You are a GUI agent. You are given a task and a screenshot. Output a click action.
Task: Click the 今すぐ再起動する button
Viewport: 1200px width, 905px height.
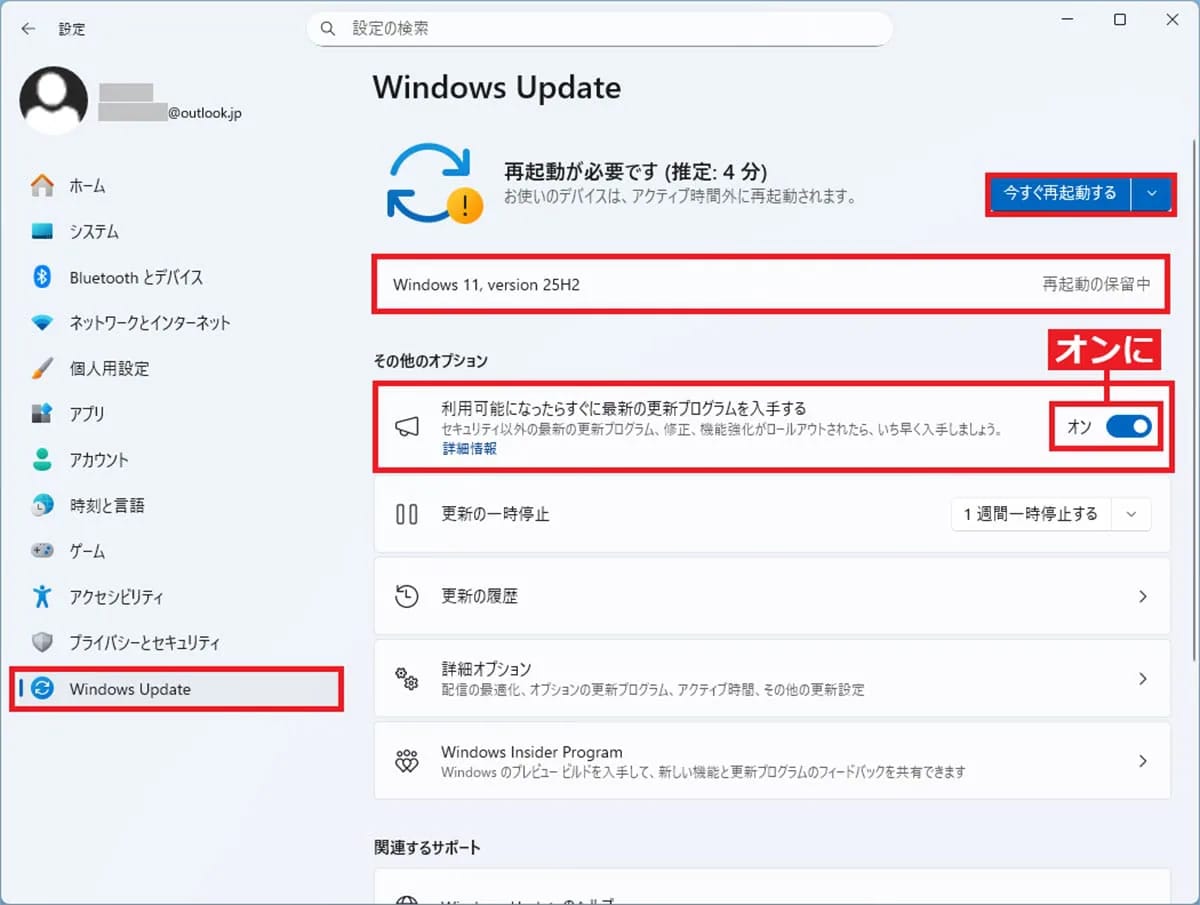1060,194
